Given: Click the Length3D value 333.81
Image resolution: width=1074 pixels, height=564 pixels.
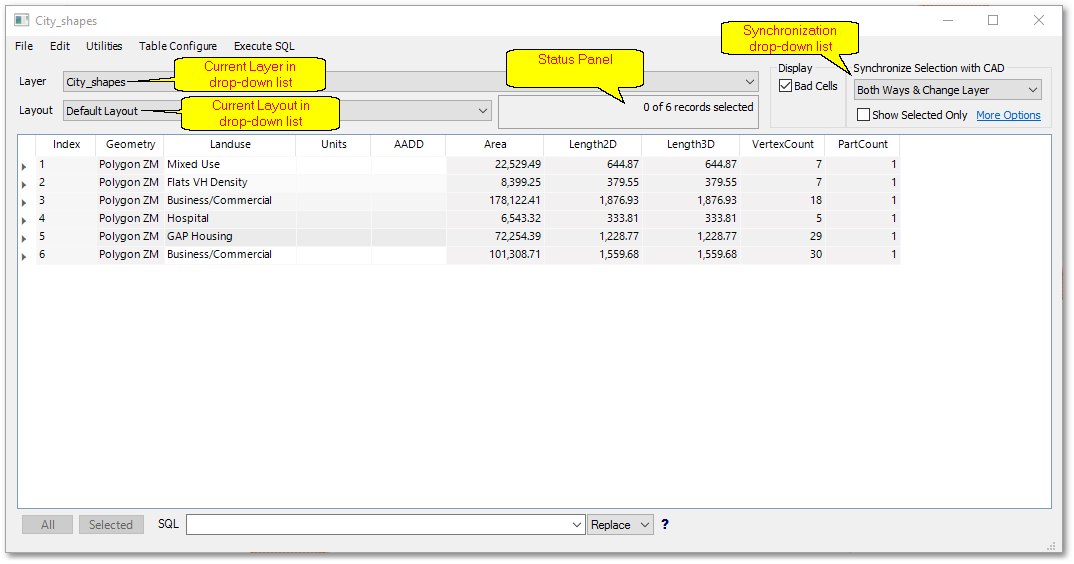Looking at the screenshot, I should tap(721, 218).
